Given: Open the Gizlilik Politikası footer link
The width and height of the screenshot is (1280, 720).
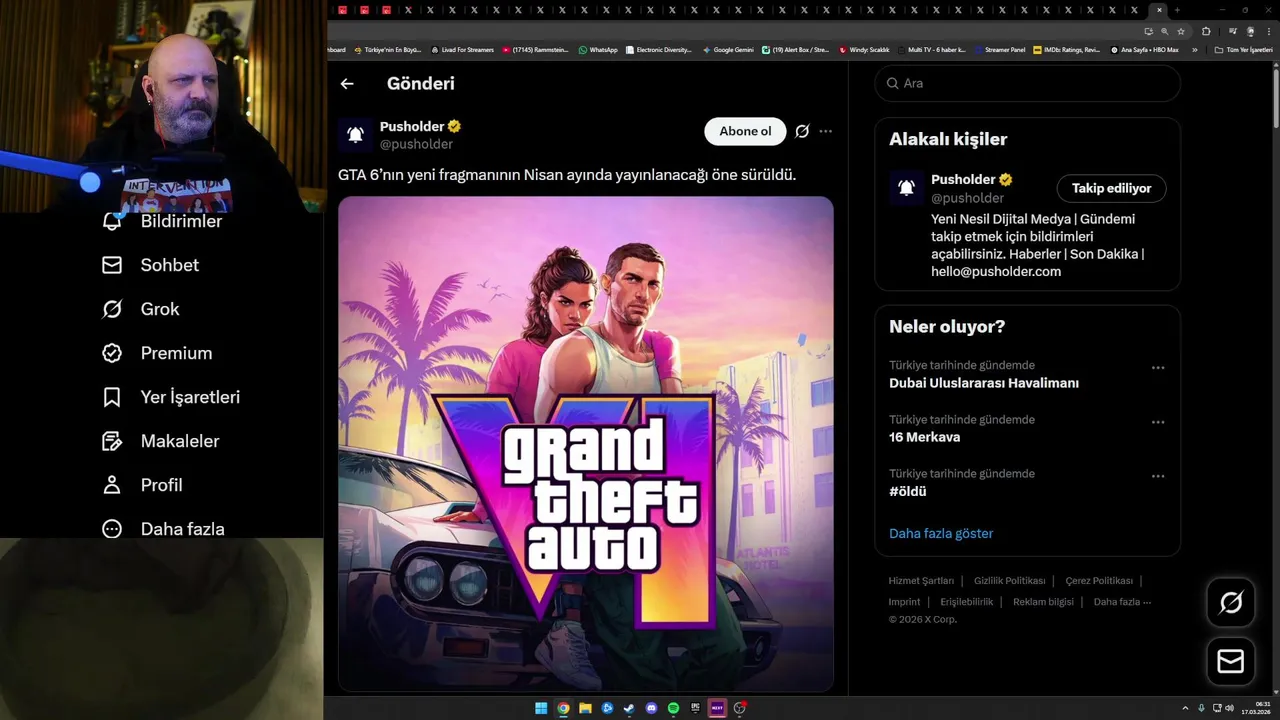Looking at the screenshot, I should 1009,580.
